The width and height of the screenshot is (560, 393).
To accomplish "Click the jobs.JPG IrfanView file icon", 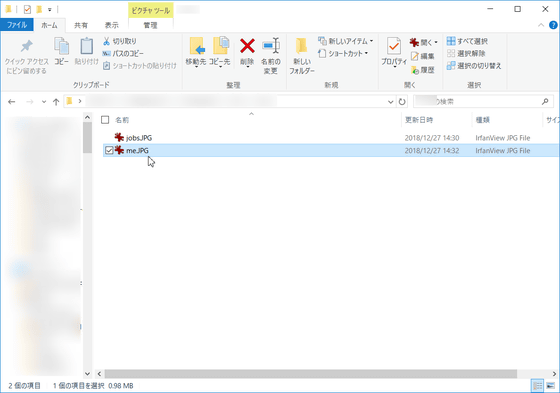I will (x=119, y=137).
